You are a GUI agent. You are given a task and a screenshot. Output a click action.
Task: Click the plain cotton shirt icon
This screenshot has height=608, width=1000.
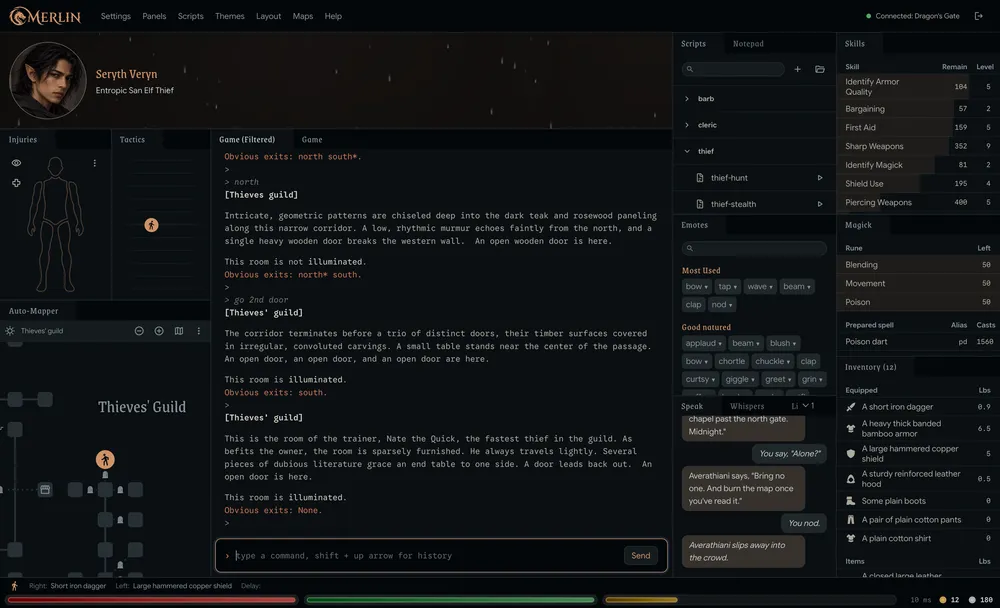click(851, 538)
